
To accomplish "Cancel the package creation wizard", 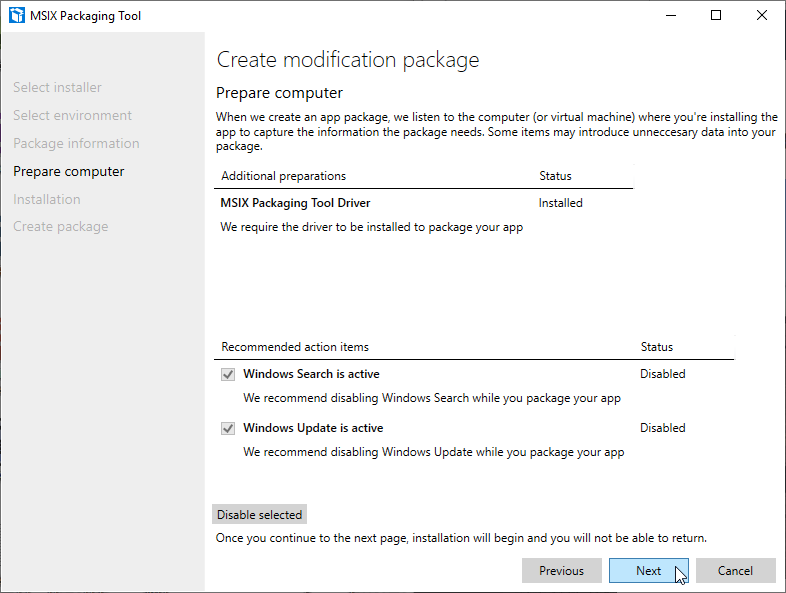I will [735, 571].
